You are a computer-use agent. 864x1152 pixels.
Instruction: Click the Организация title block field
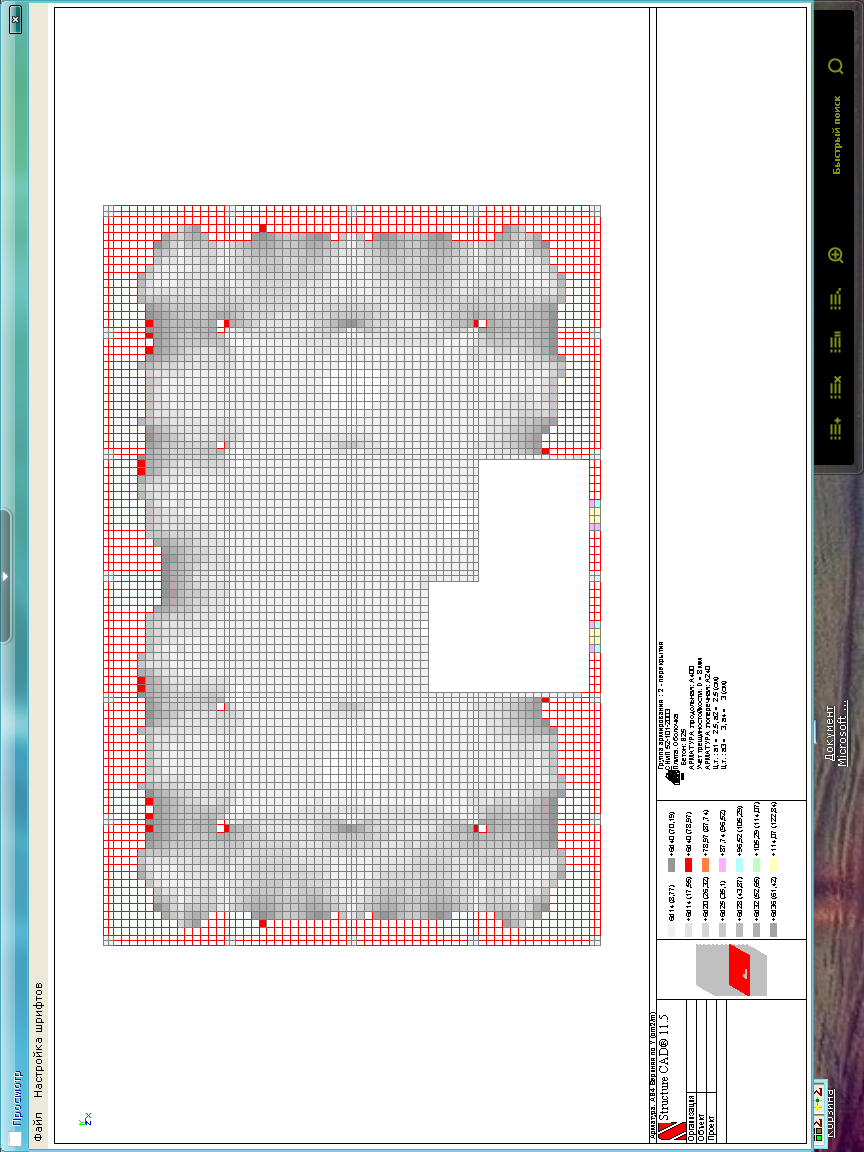[x=691, y=1117]
